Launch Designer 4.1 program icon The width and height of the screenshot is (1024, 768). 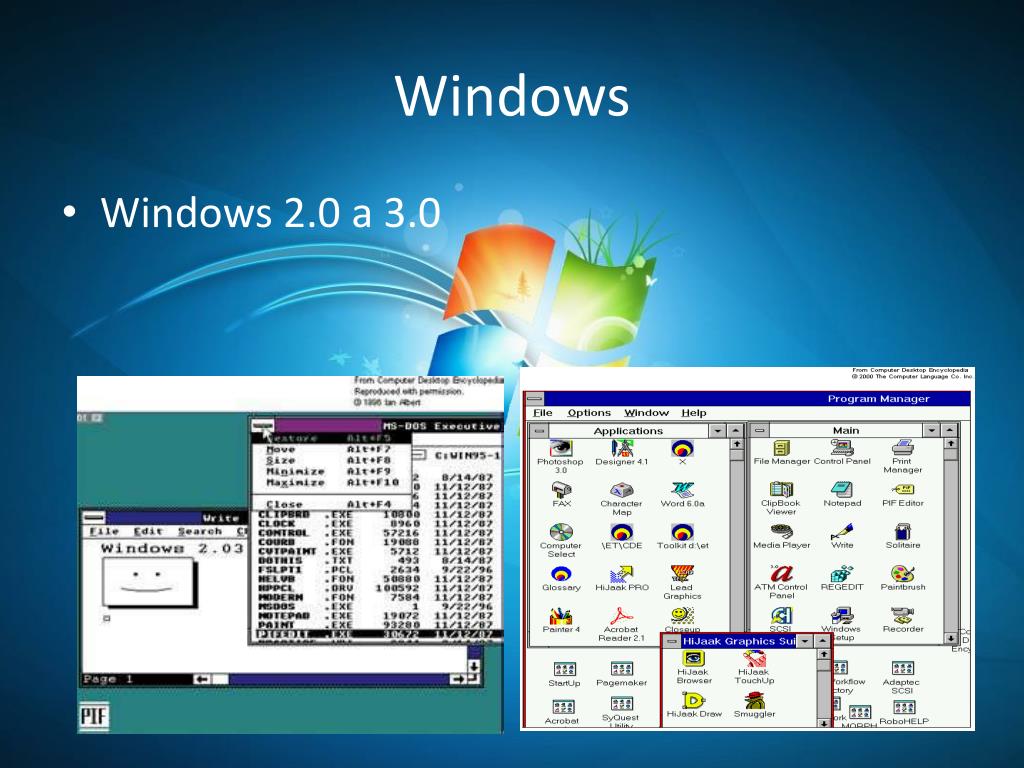622,453
